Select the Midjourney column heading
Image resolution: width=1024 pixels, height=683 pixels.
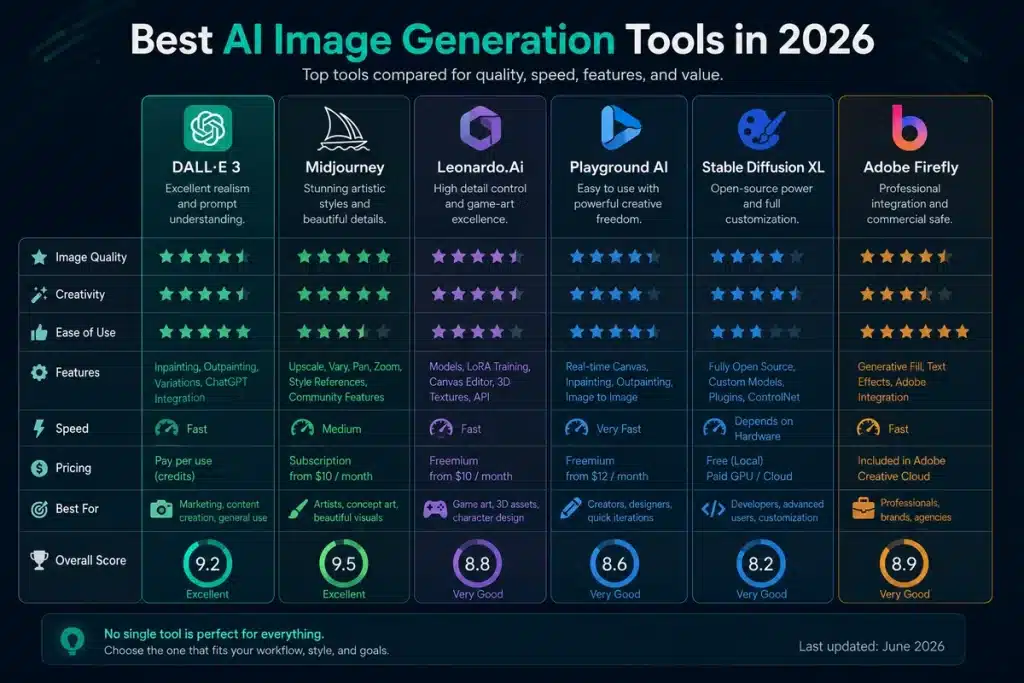344,167
